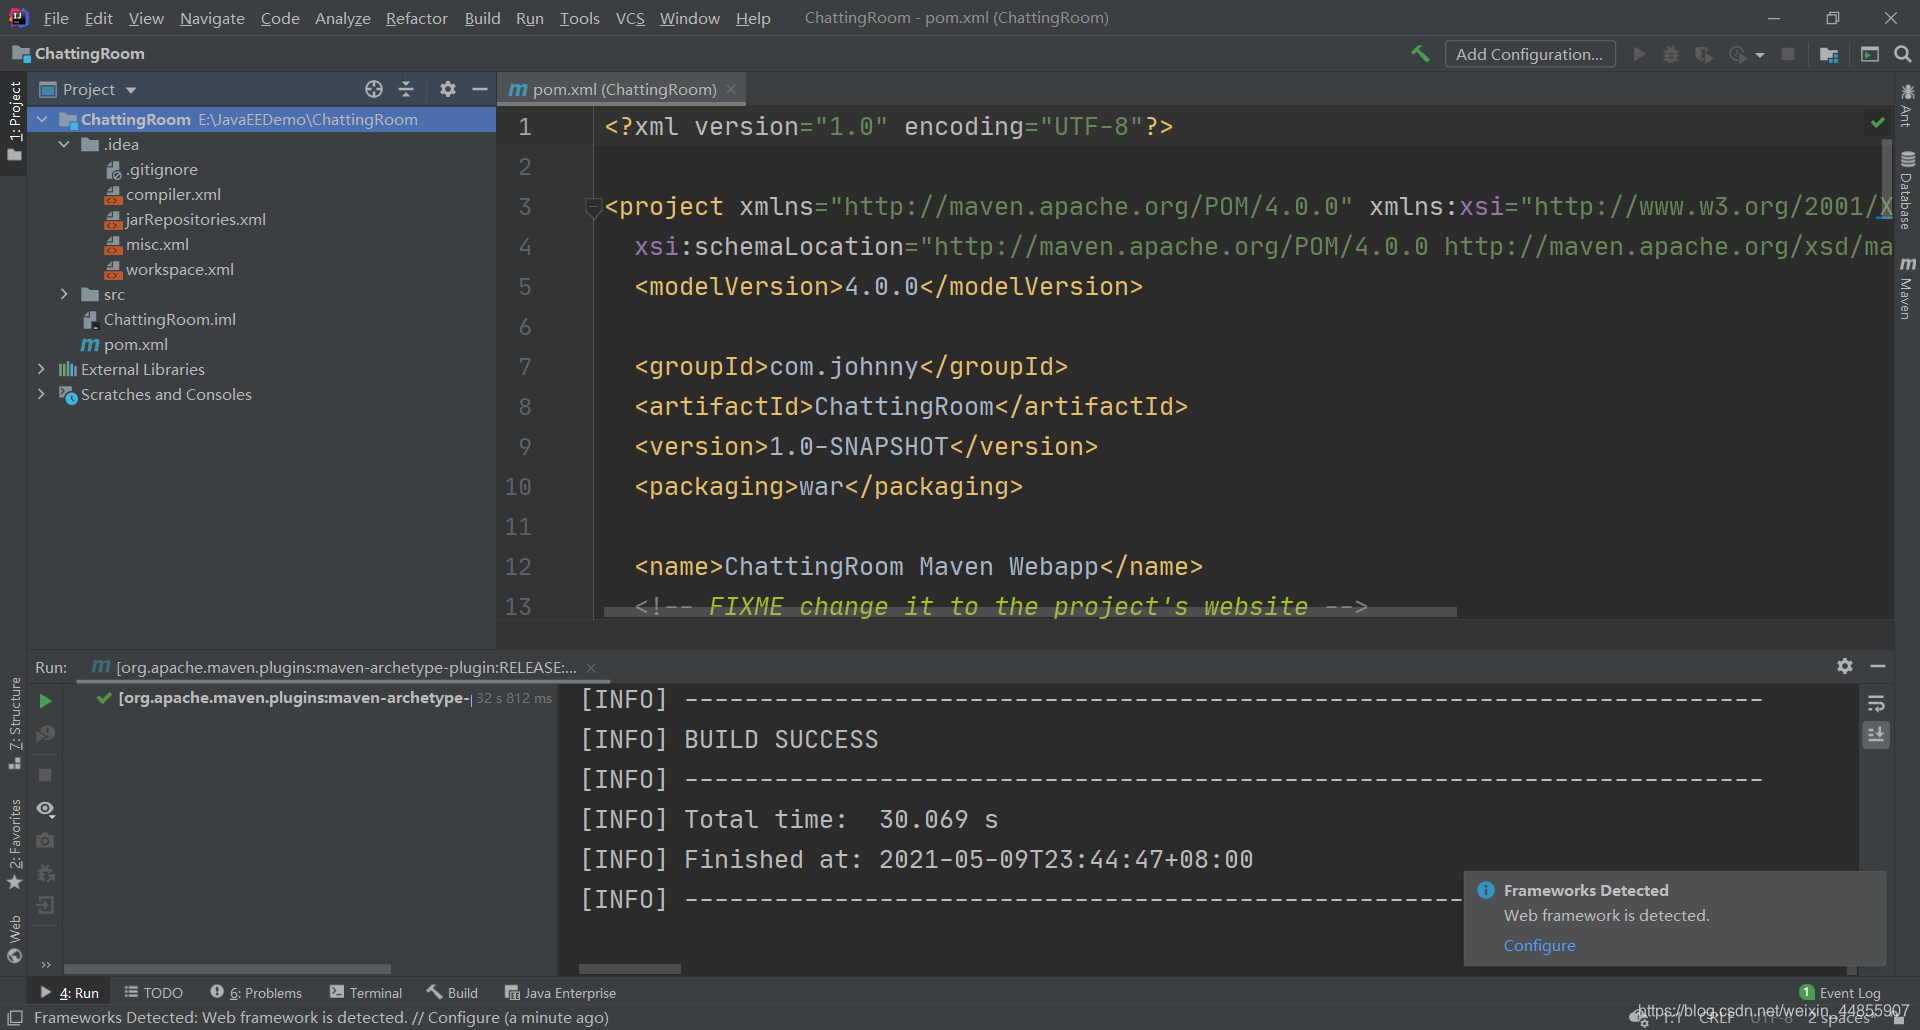The height and width of the screenshot is (1030, 1920).
Task: Open the Database tool window on right edge
Action: click(x=1907, y=190)
